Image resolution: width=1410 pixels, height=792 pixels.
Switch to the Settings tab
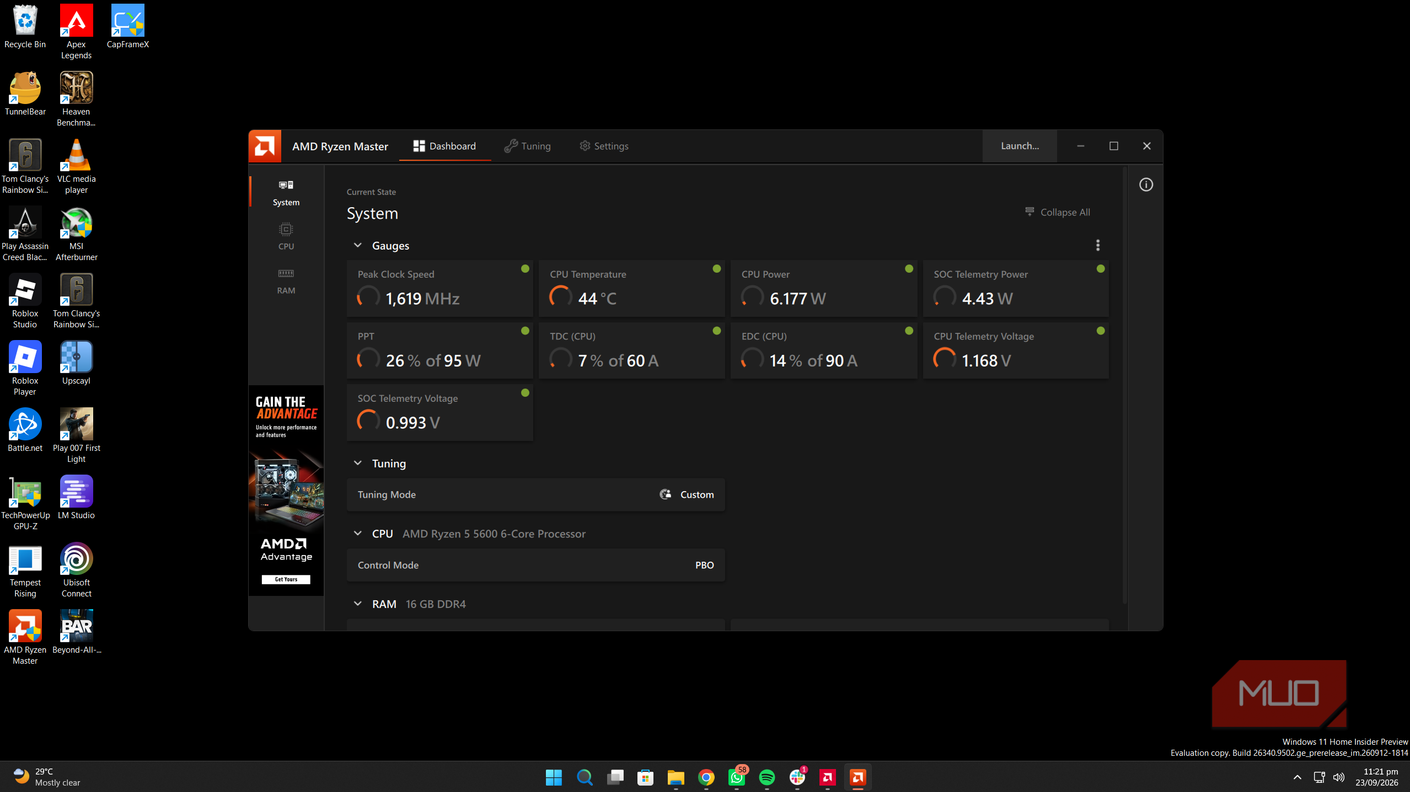604,146
